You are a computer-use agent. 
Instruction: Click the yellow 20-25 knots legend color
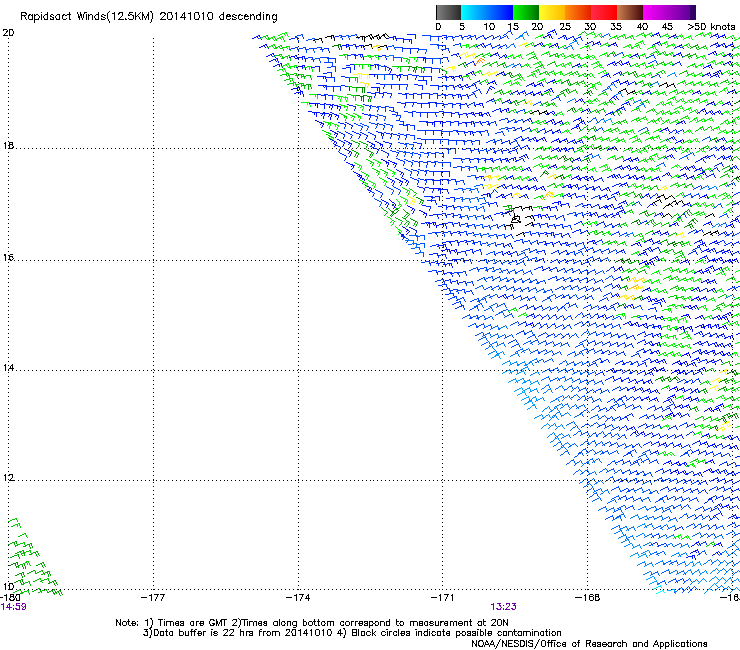click(552, 12)
